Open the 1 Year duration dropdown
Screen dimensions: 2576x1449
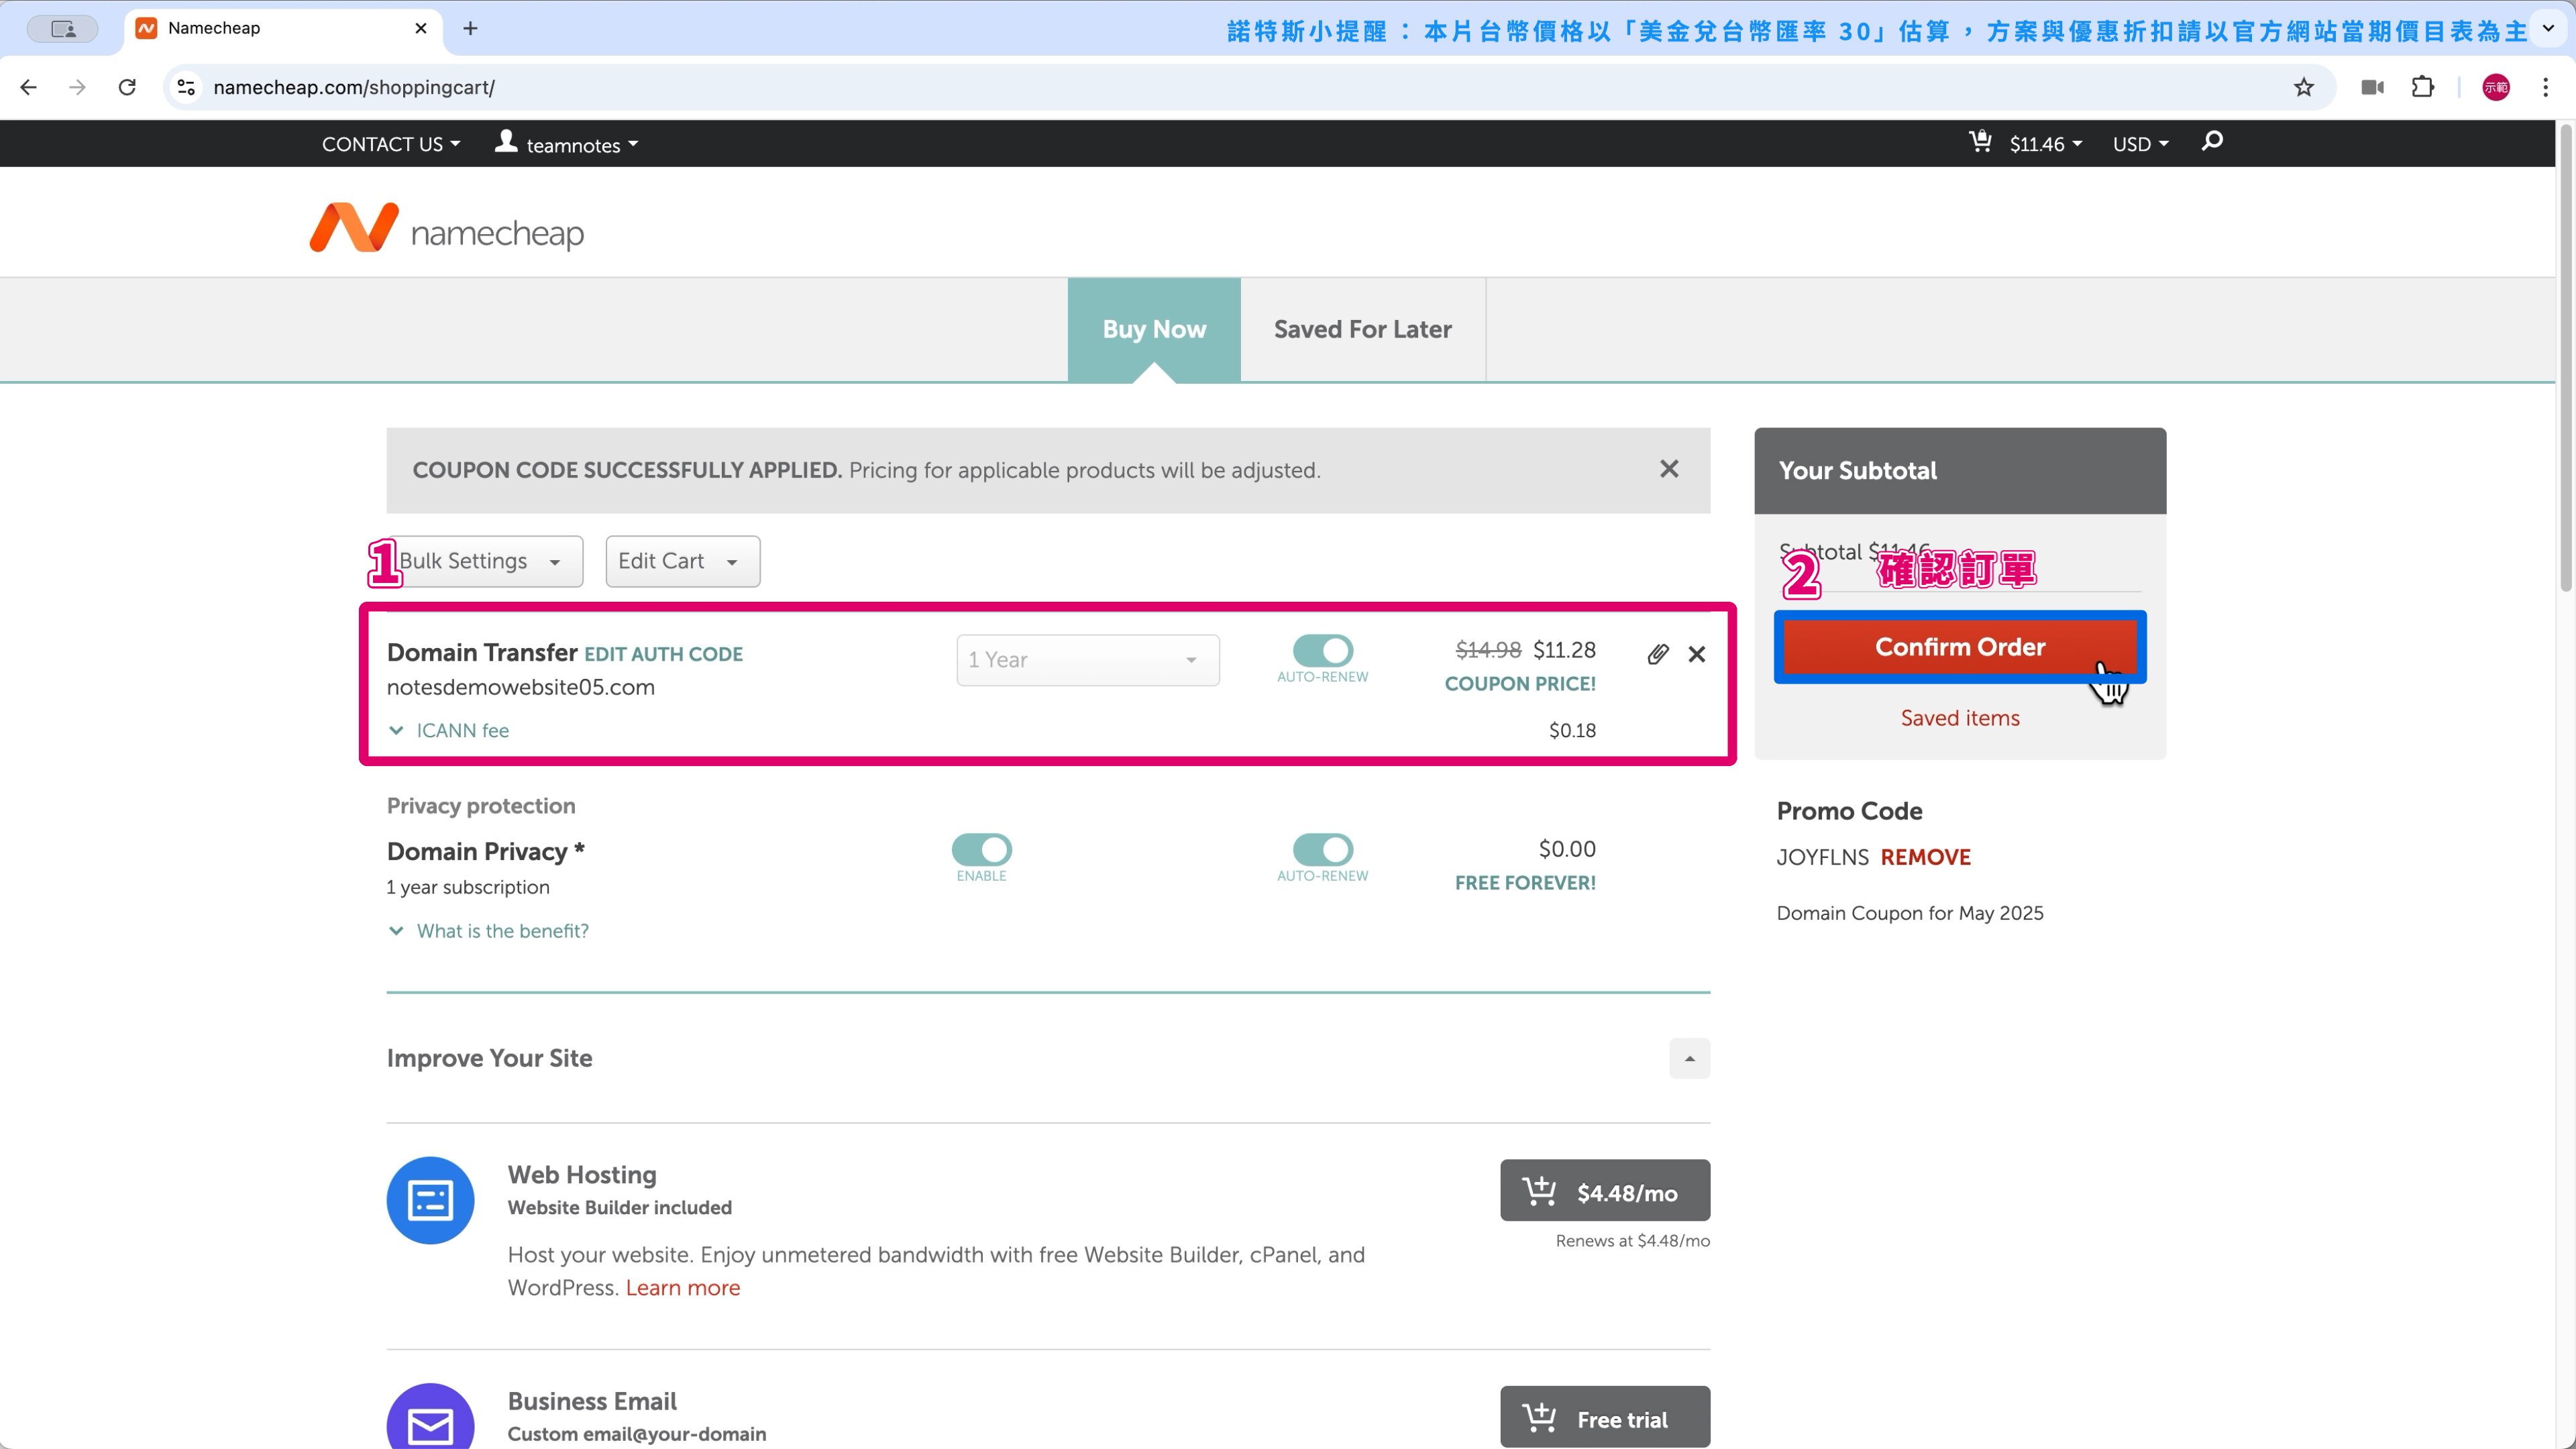pyautogui.click(x=1087, y=660)
